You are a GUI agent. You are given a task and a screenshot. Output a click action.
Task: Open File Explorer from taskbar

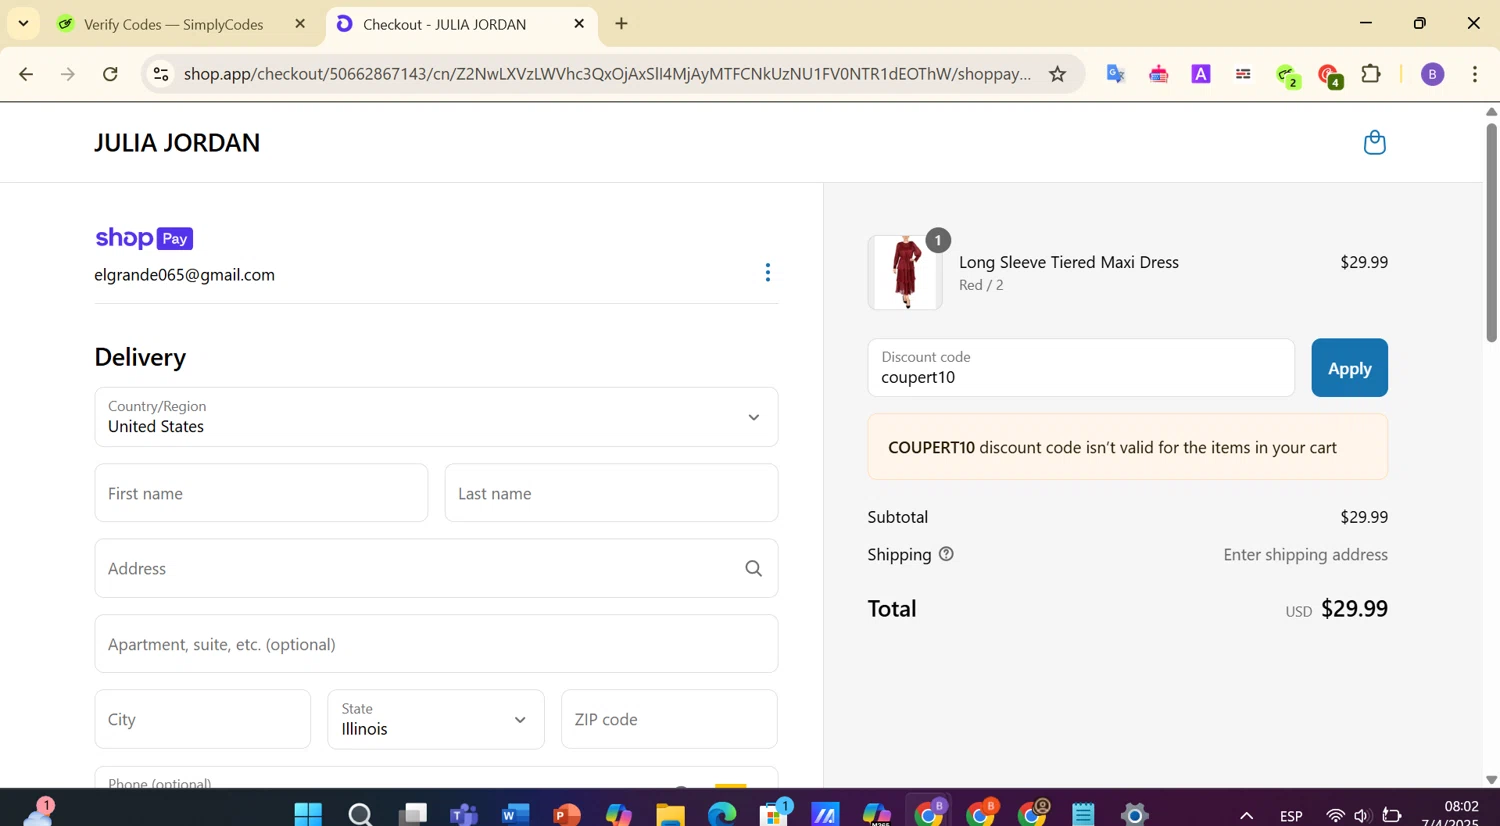point(670,814)
